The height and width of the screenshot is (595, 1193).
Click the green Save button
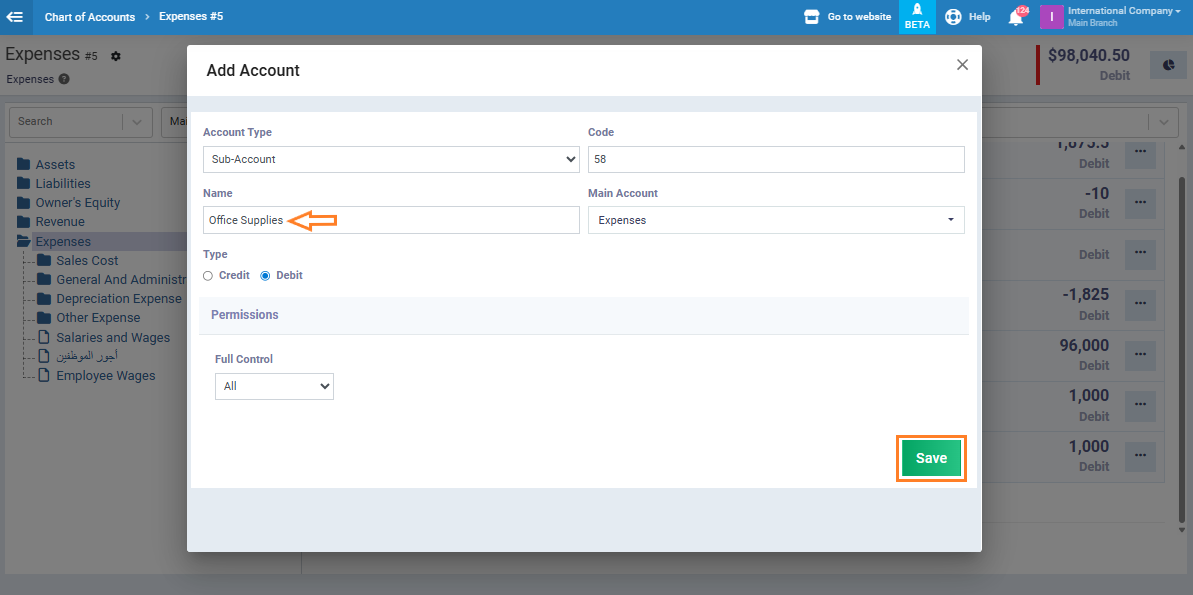931,458
